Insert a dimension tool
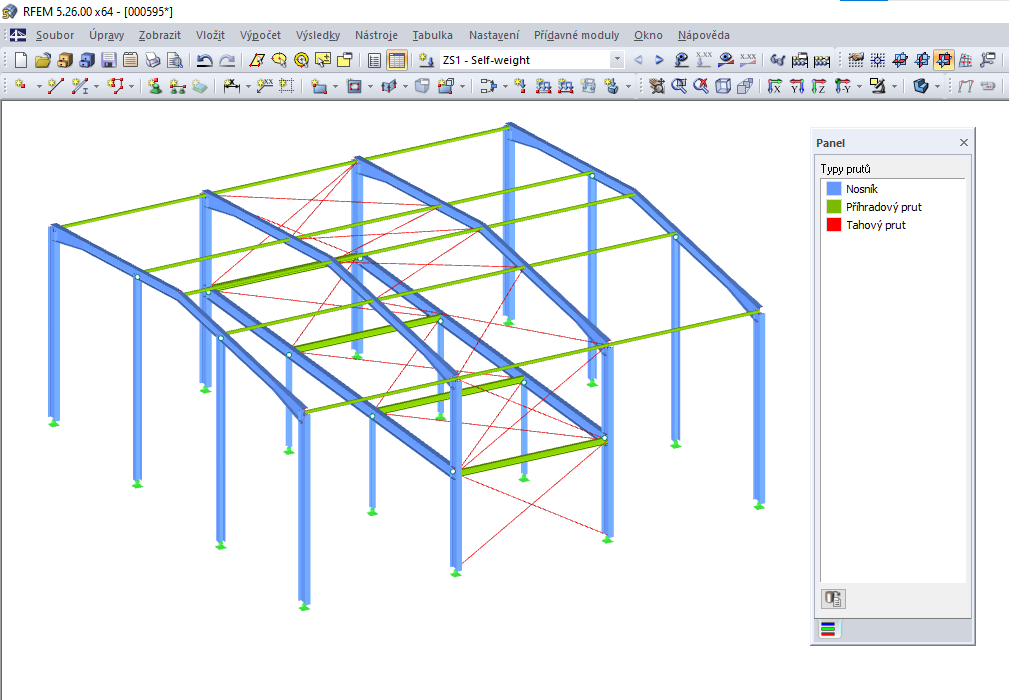The height and width of the screenshot is (700, 1009). pos(231,86)
